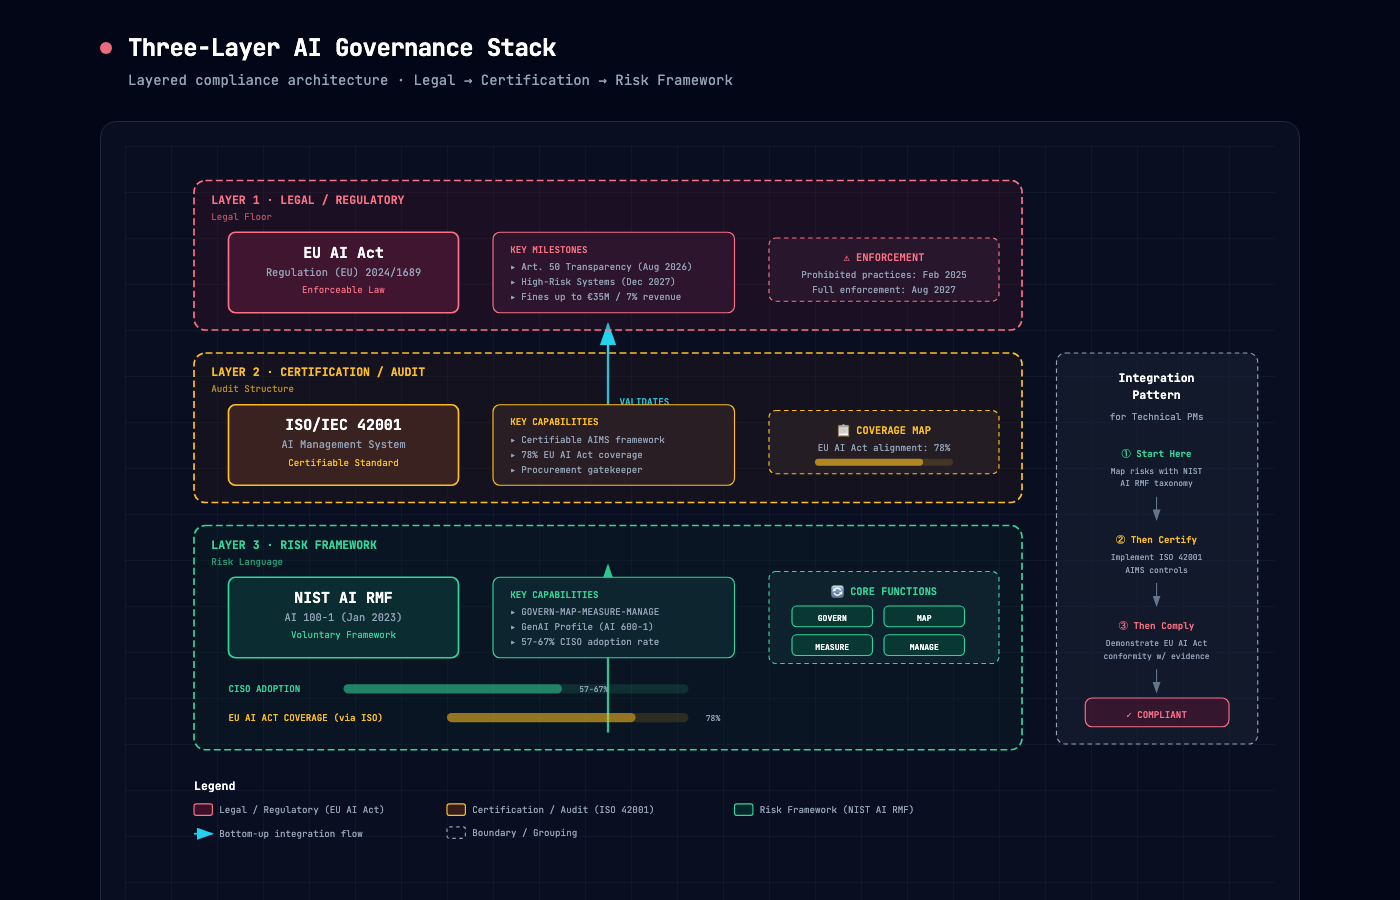Click the EU AI Act alignment progress bar
Viewport: 1400px width, 900px height.
click(884, 462)
